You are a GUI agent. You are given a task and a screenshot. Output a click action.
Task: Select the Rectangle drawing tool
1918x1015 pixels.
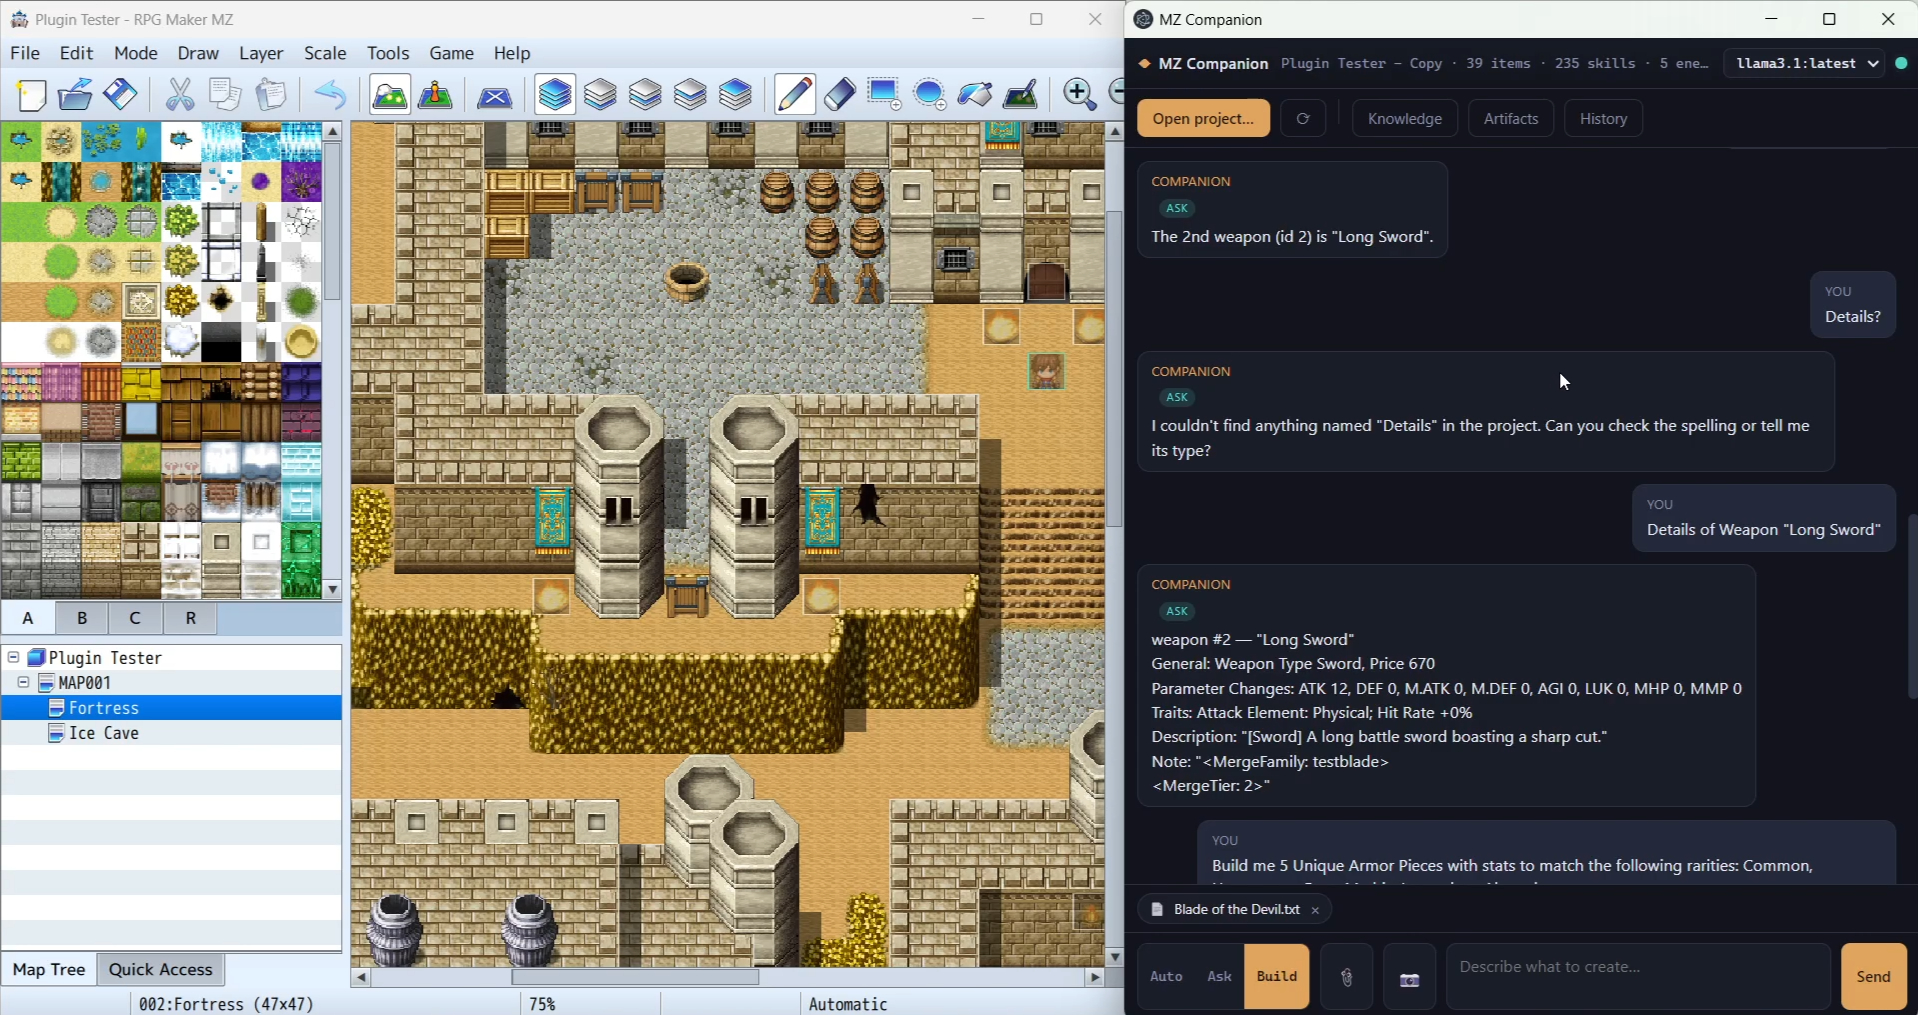tap(885, 95)
